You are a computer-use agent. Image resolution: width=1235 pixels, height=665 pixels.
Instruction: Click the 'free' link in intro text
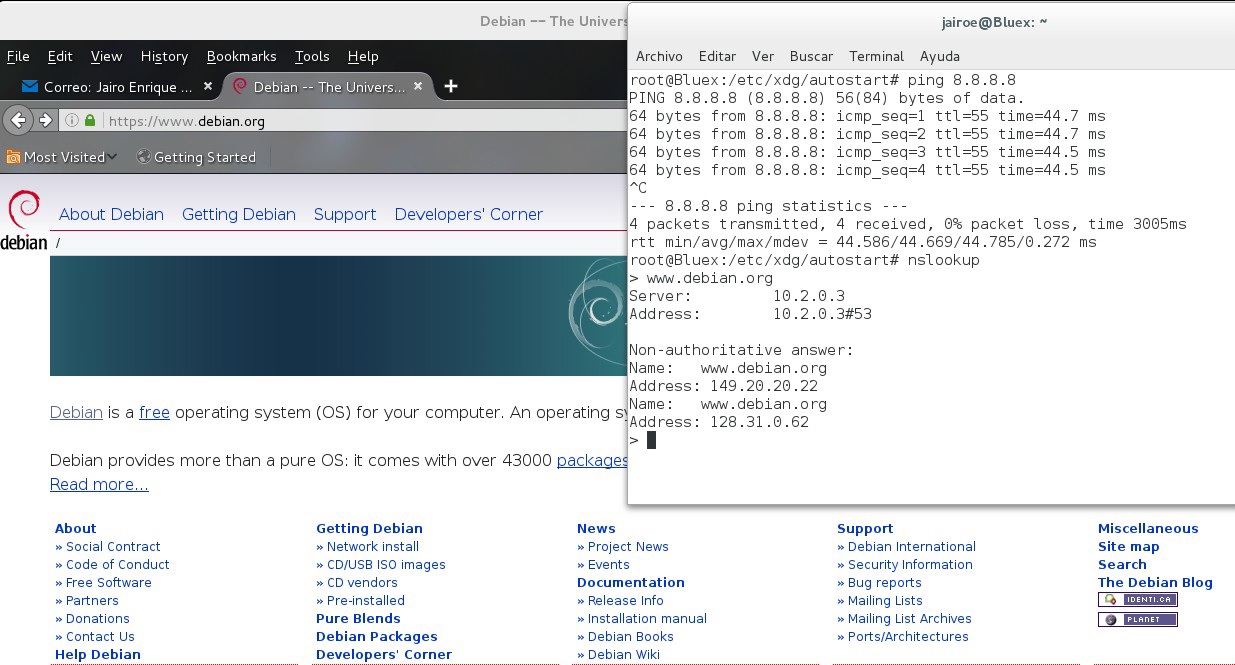(154, 412)
